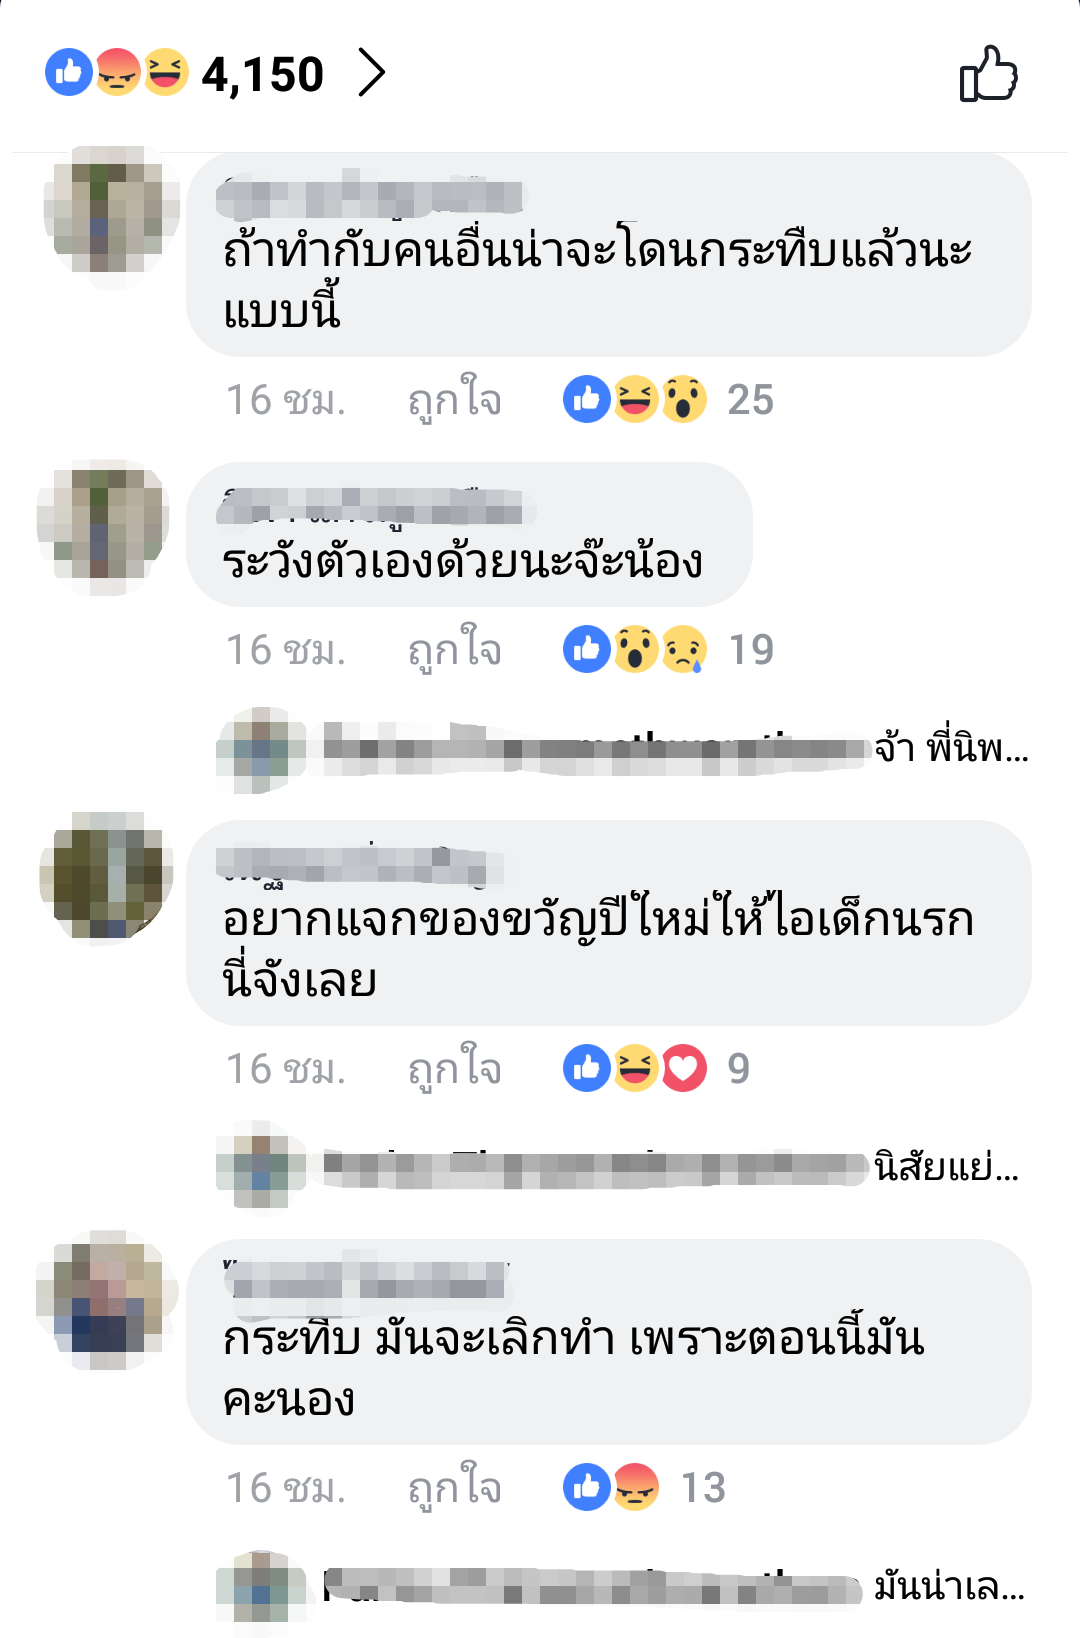View the 13 reactions on fourth comment
Image resolution: width=1080 pixels, height=1638 pixels.
coord(644,1488)
